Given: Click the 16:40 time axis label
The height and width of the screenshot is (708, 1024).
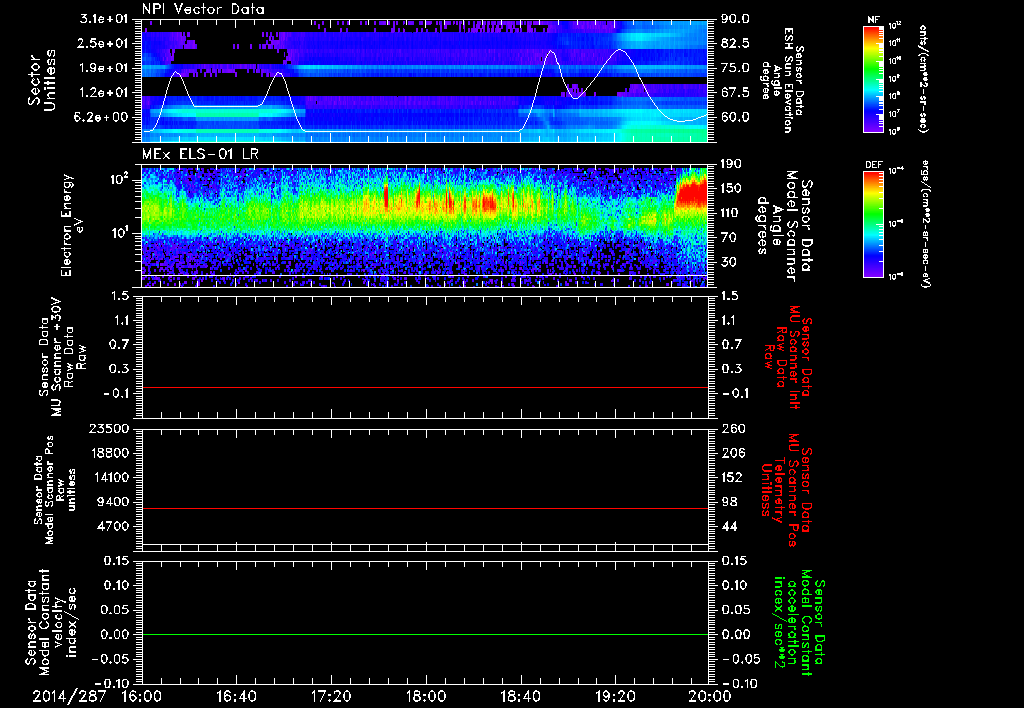Looking at the screenshot, I should pos(237,696).
